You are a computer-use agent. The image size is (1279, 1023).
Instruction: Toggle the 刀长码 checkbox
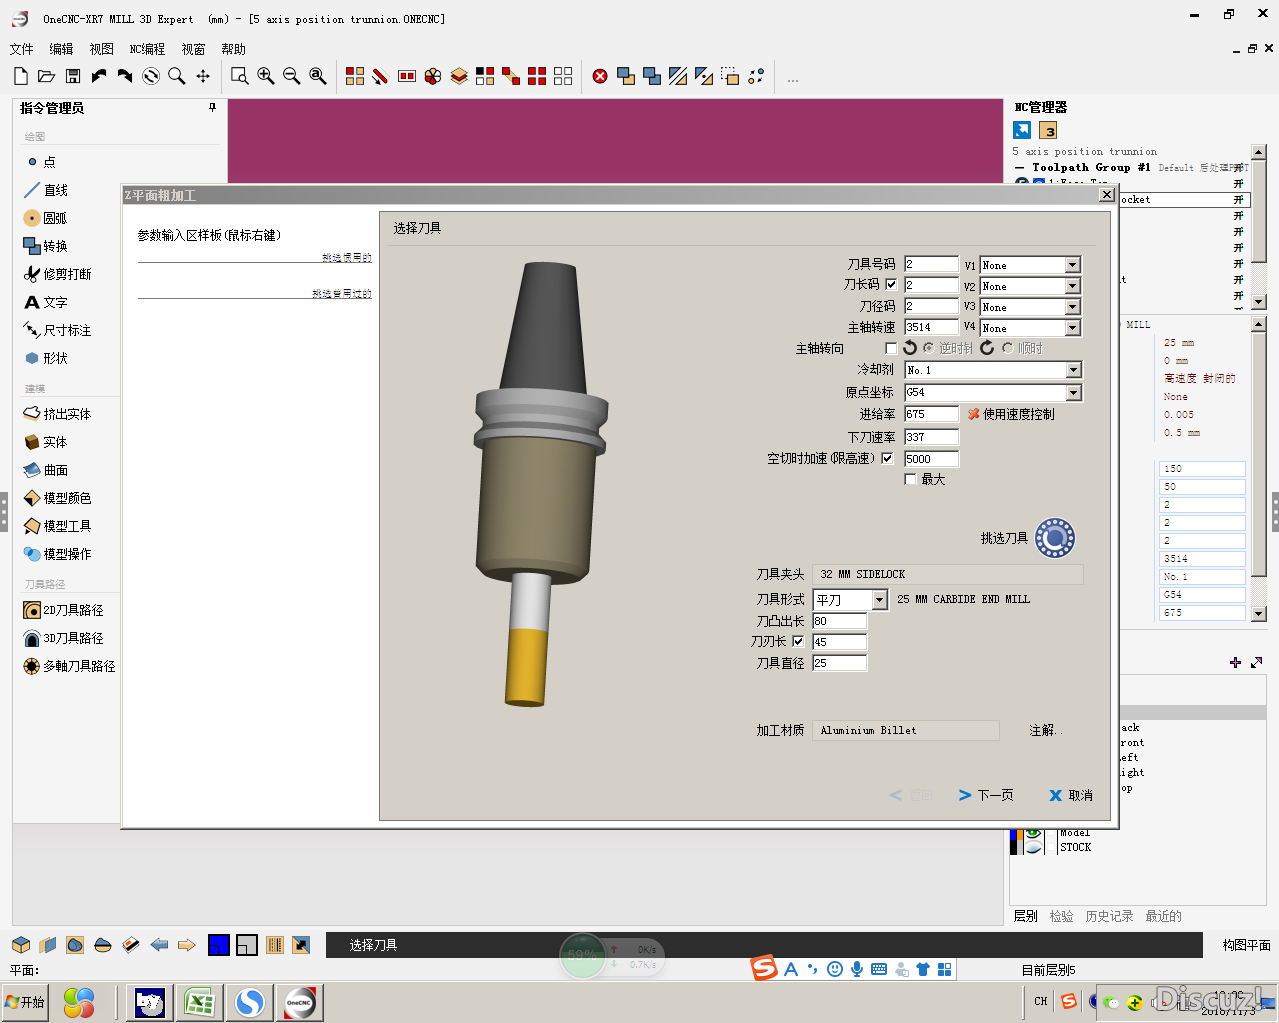pyautogui.click(x=891, y=285)
